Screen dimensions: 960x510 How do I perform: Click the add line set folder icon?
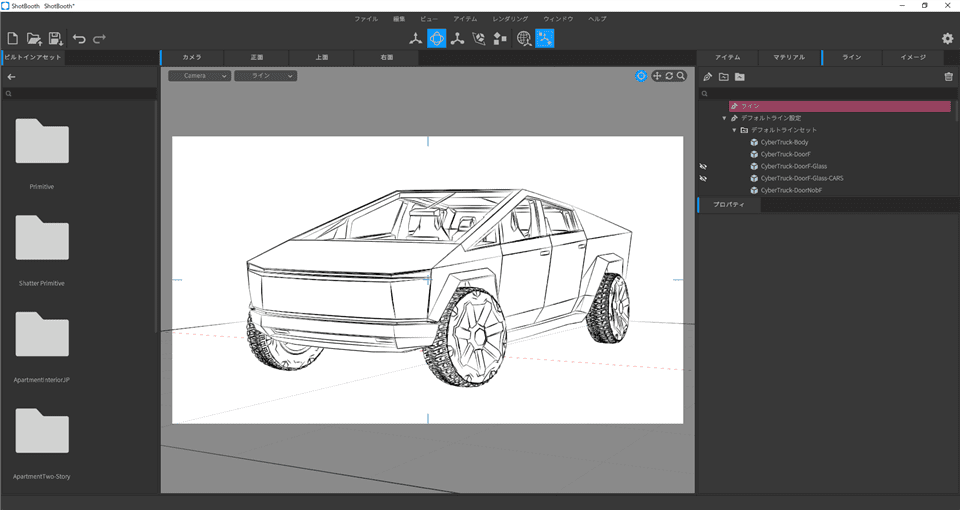(x=724, y=77)
